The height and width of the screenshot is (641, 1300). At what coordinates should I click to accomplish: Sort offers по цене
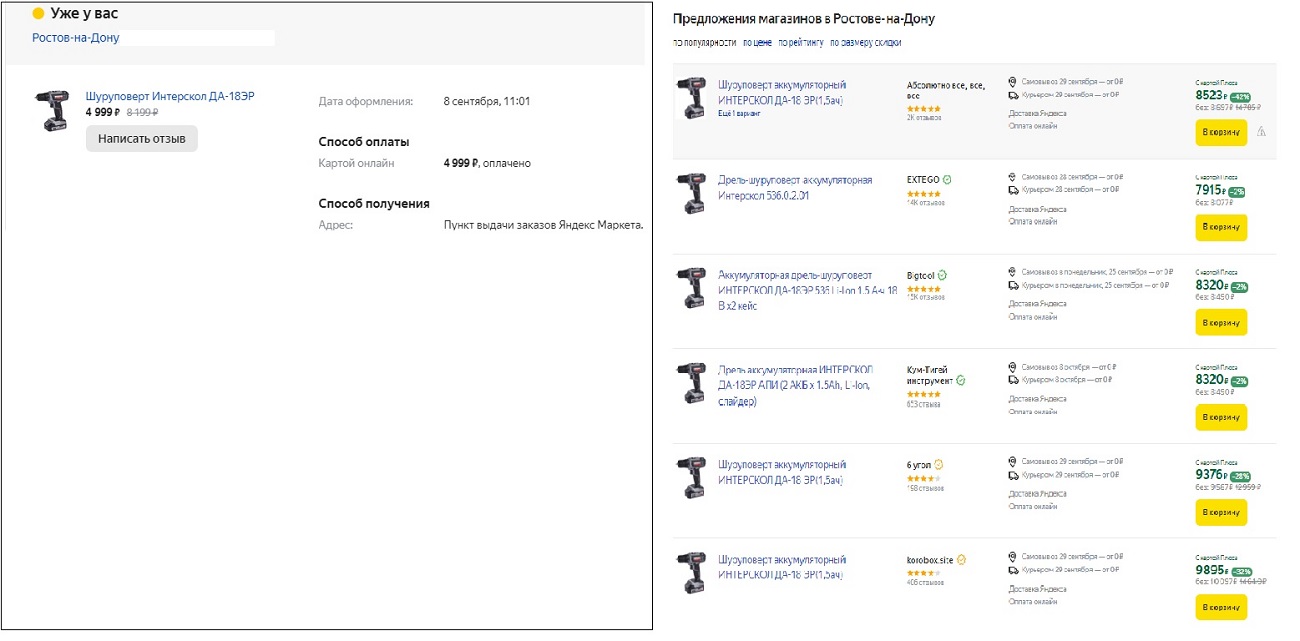757,43
